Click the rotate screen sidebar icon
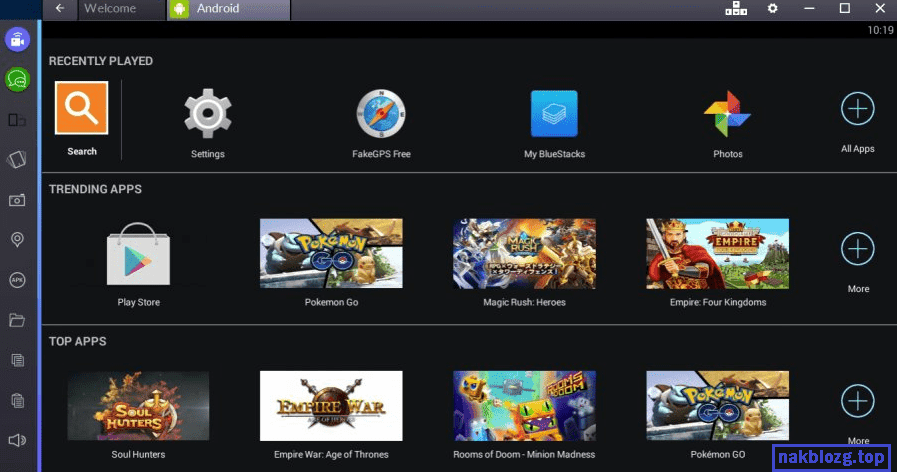This screenshot has height=472, width=897. click(x=17, y=160)
